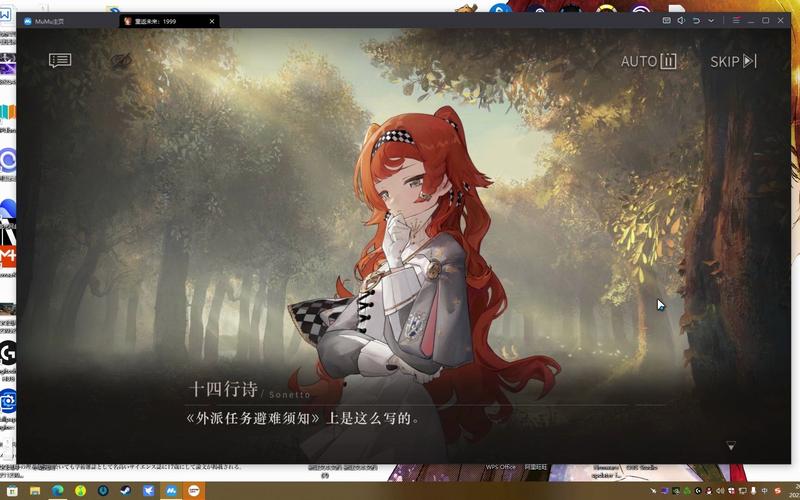Screen dimensions: 800x500
Task: Toggle hide dialogue UI eye icon
Action: coord(122,61)
